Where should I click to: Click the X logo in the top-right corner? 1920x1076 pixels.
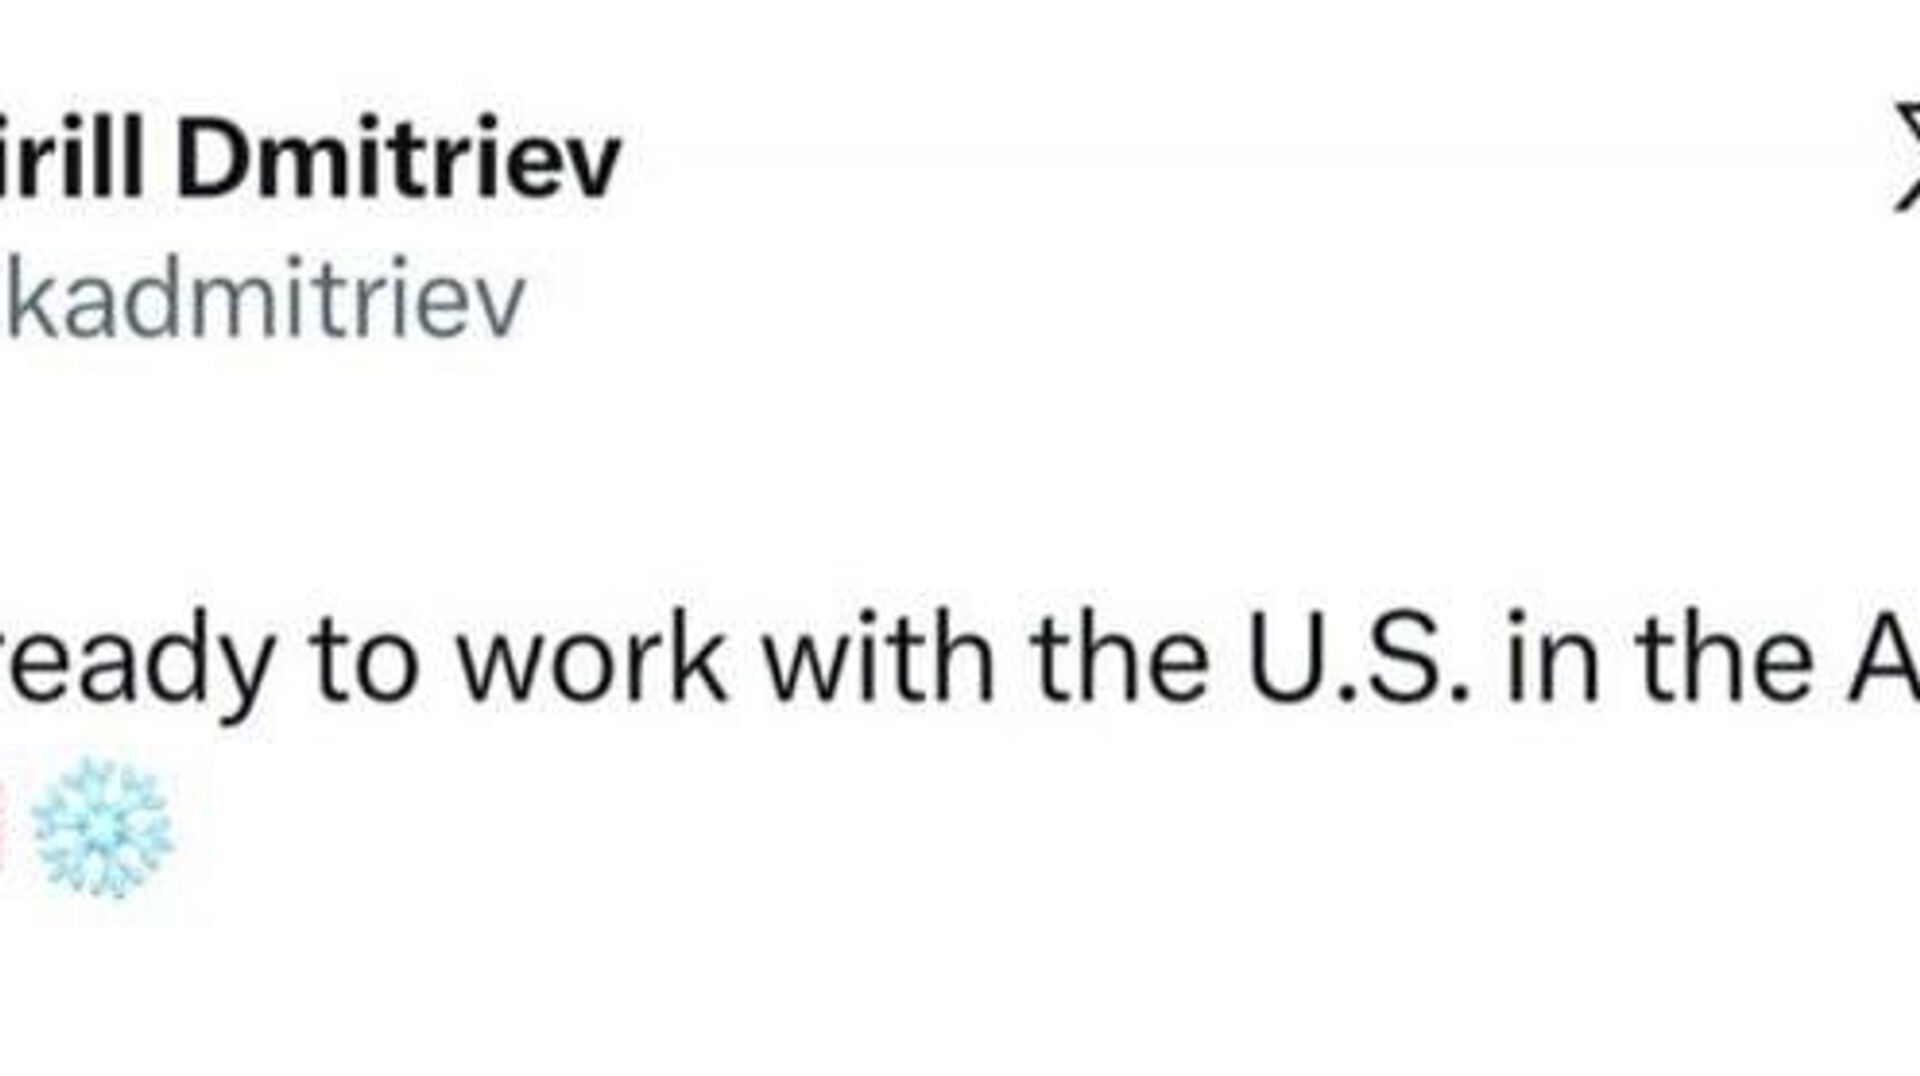pos(1905,160)
